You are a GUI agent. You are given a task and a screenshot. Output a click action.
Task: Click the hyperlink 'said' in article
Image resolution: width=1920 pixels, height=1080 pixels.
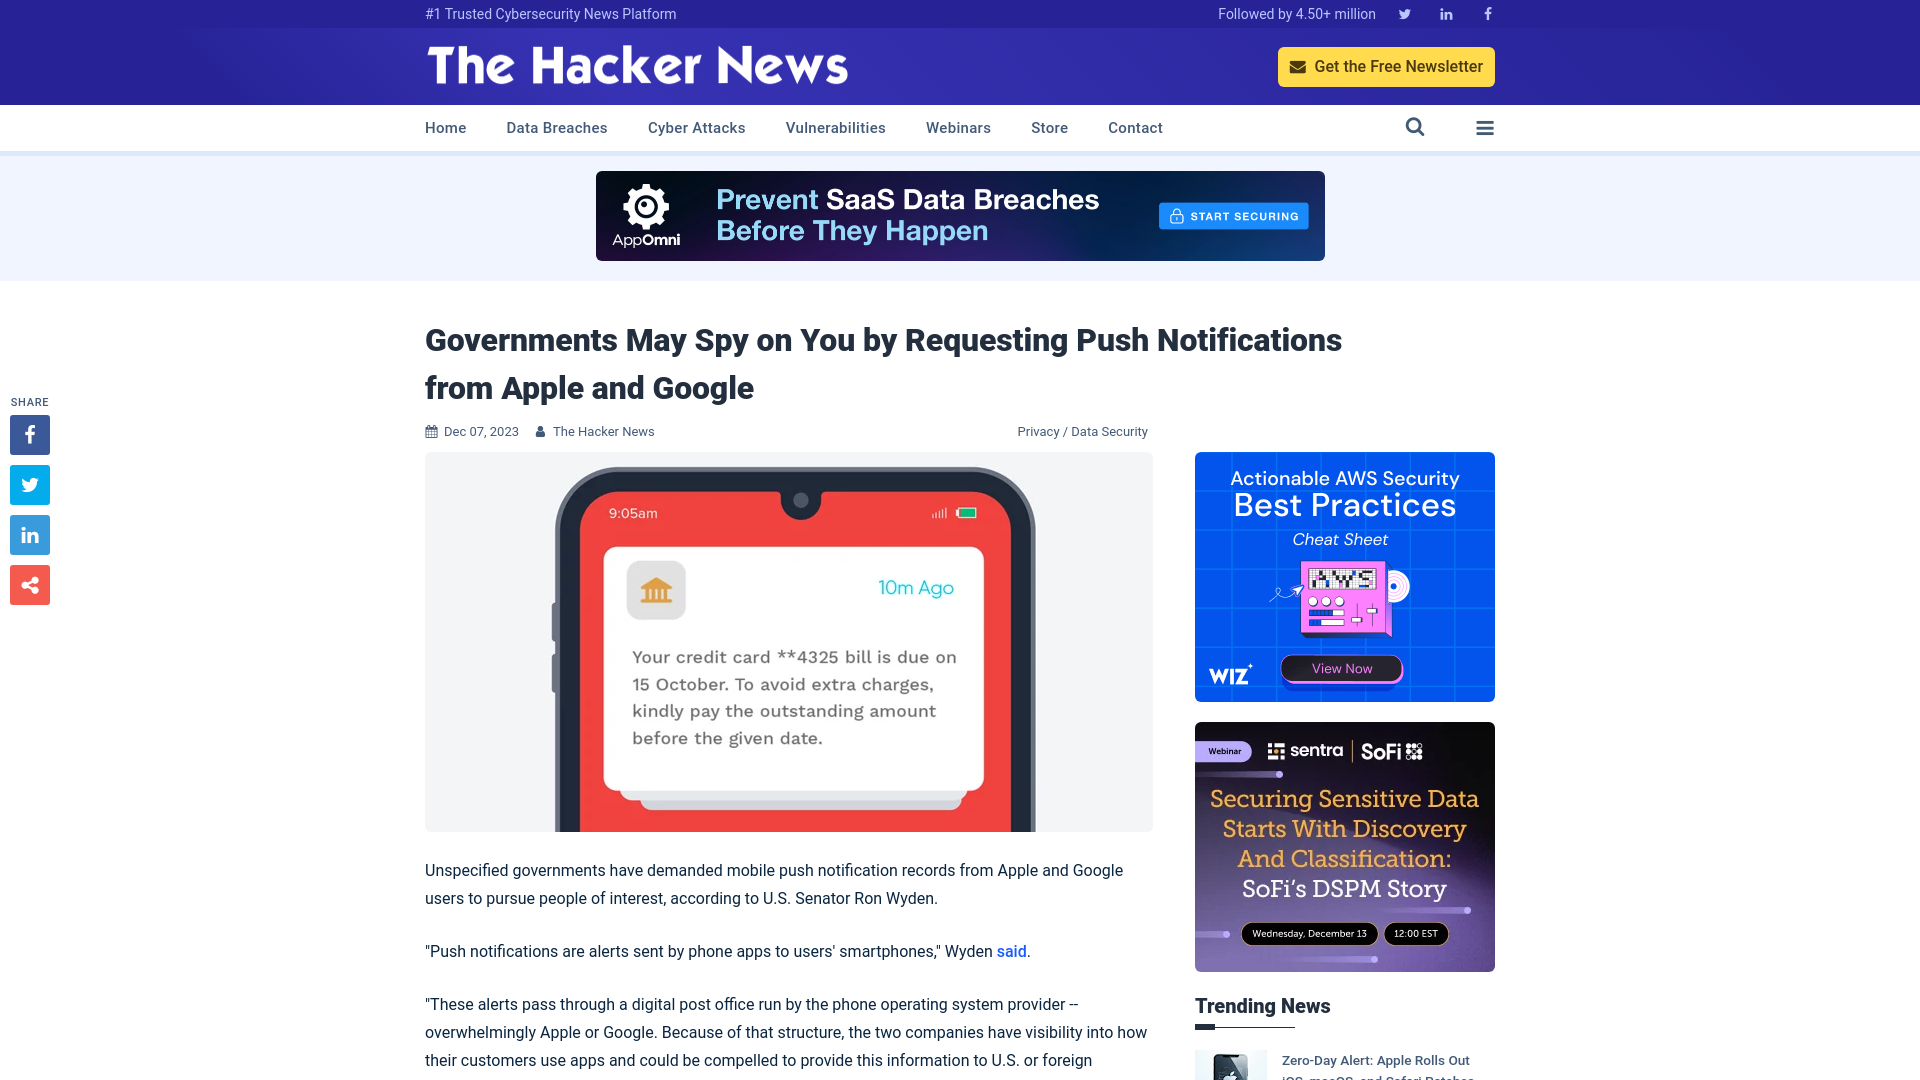pos(1010,951)
